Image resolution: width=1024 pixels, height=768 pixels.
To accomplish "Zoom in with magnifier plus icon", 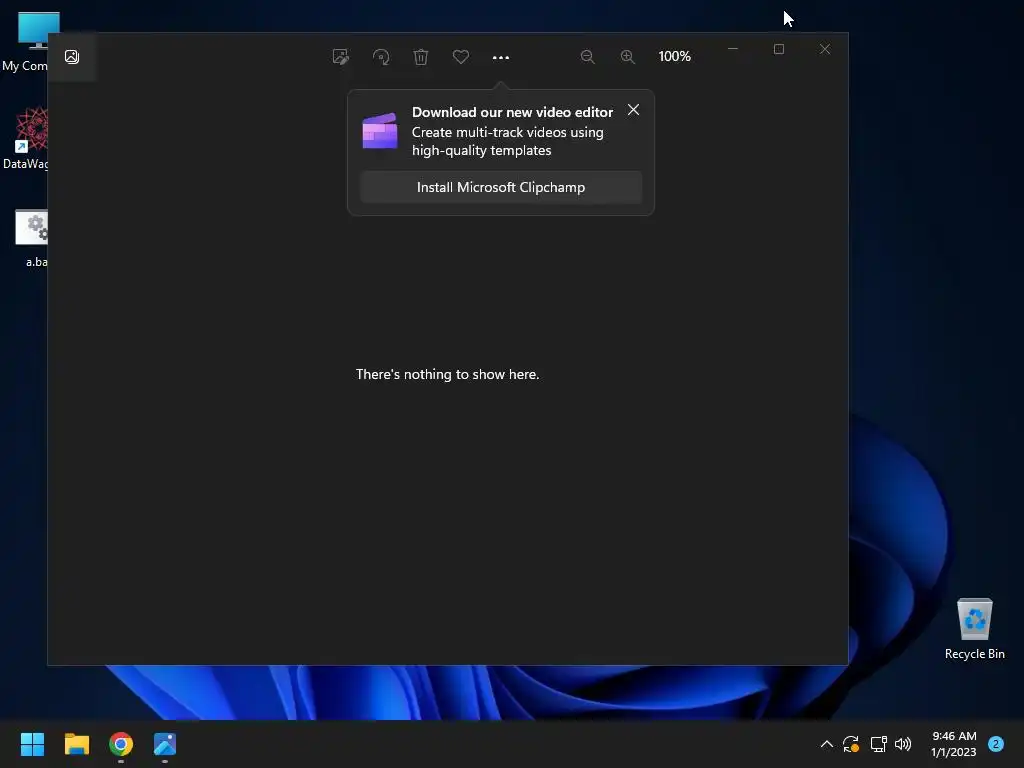I will [627, 57].
